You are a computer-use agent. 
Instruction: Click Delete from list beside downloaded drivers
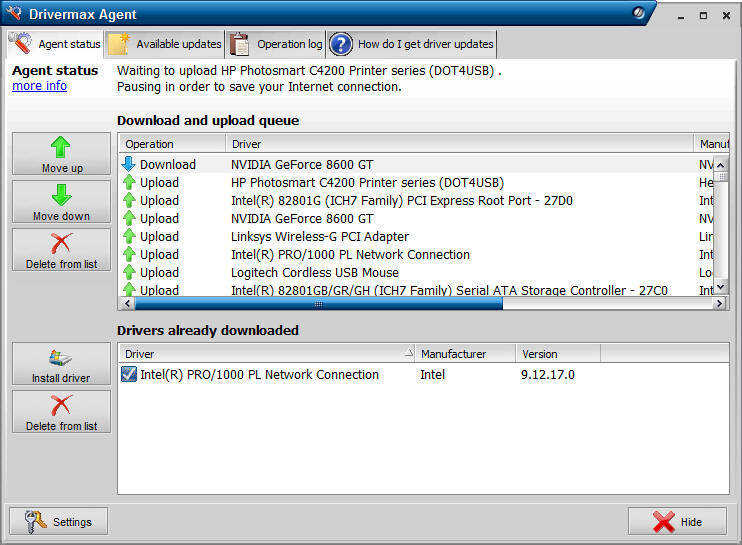tap(61, 411)
